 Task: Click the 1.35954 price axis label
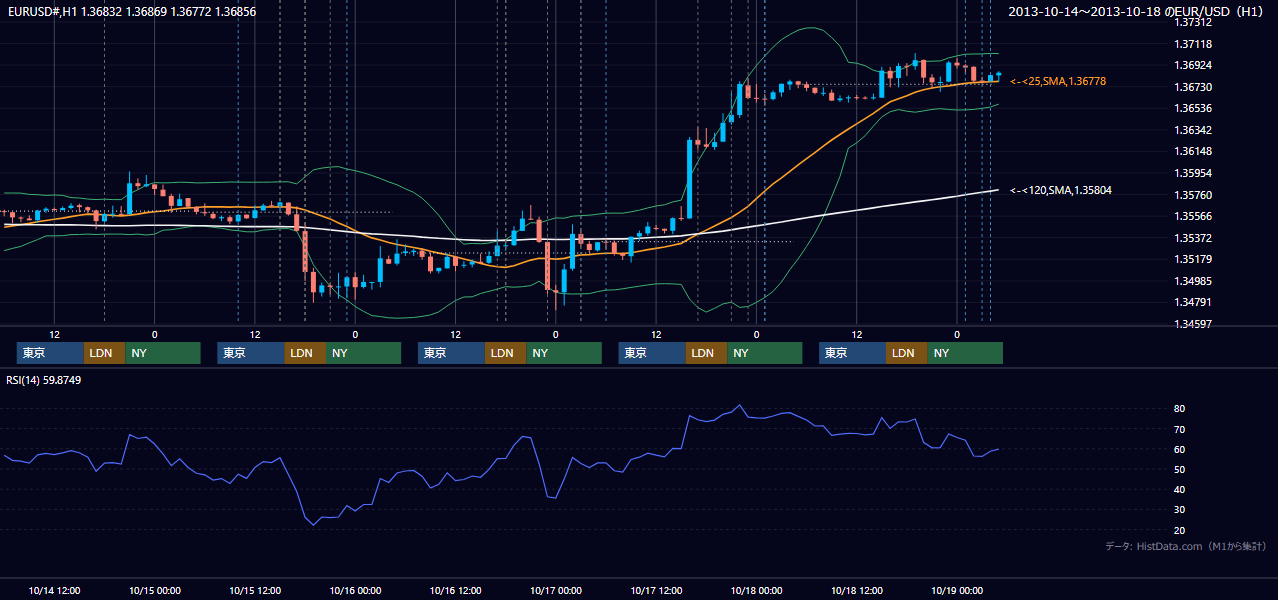[1193, 173]
